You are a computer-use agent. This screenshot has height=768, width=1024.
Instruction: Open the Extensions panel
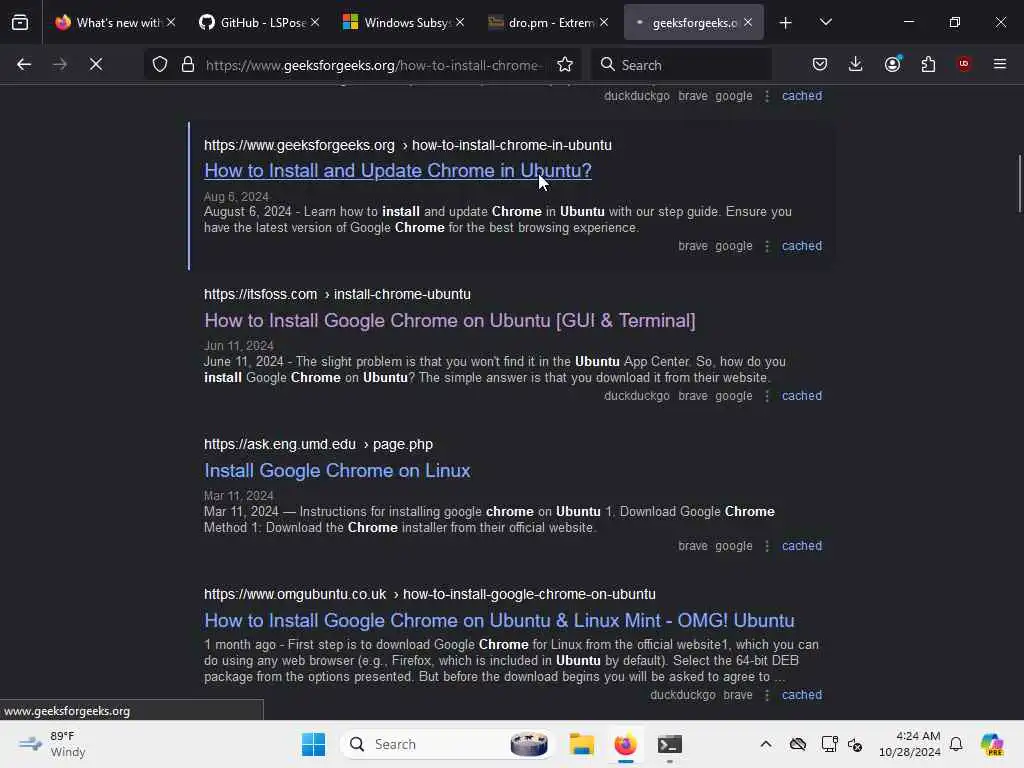(928, 64)
